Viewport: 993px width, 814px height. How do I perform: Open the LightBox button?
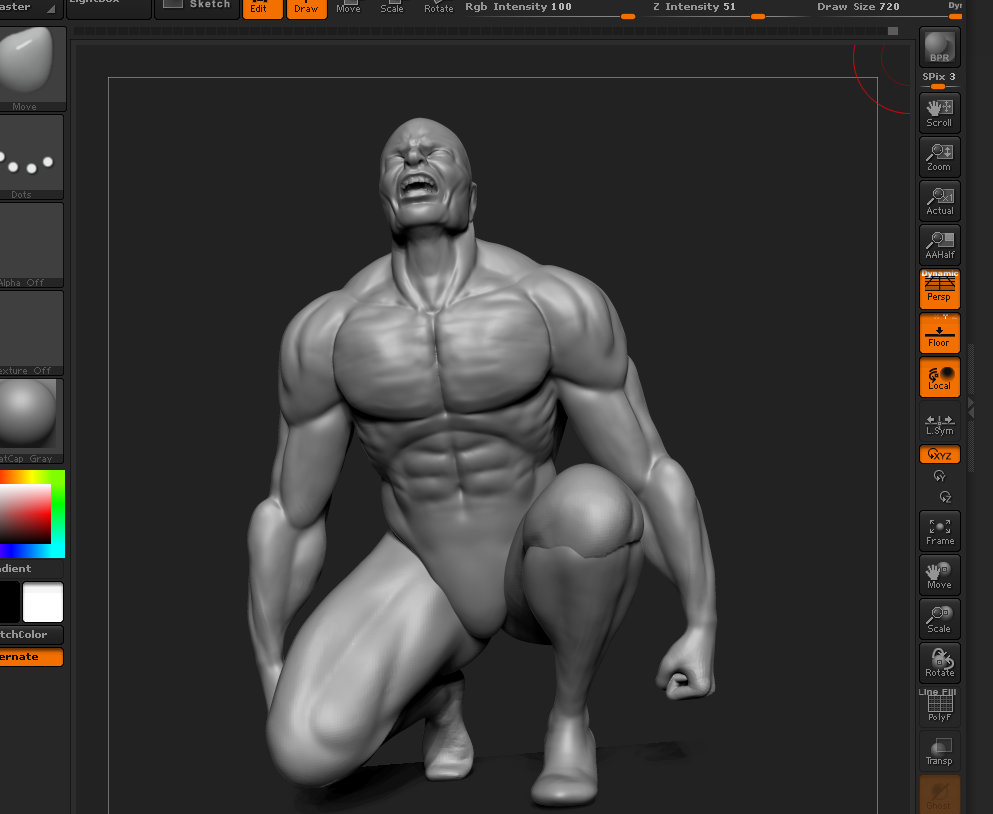click(109, 8)
